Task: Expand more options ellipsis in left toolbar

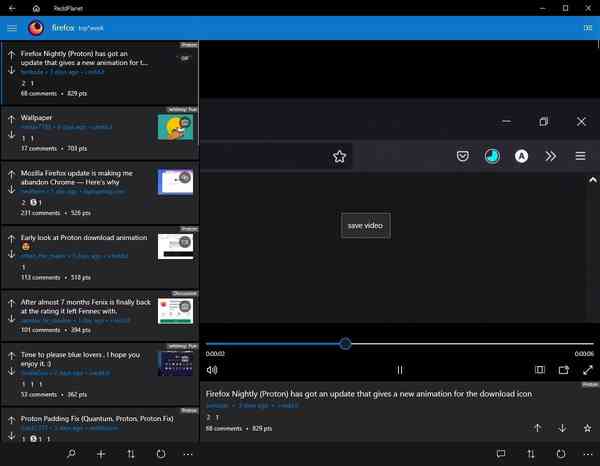Action: click(x=188, y=454)
